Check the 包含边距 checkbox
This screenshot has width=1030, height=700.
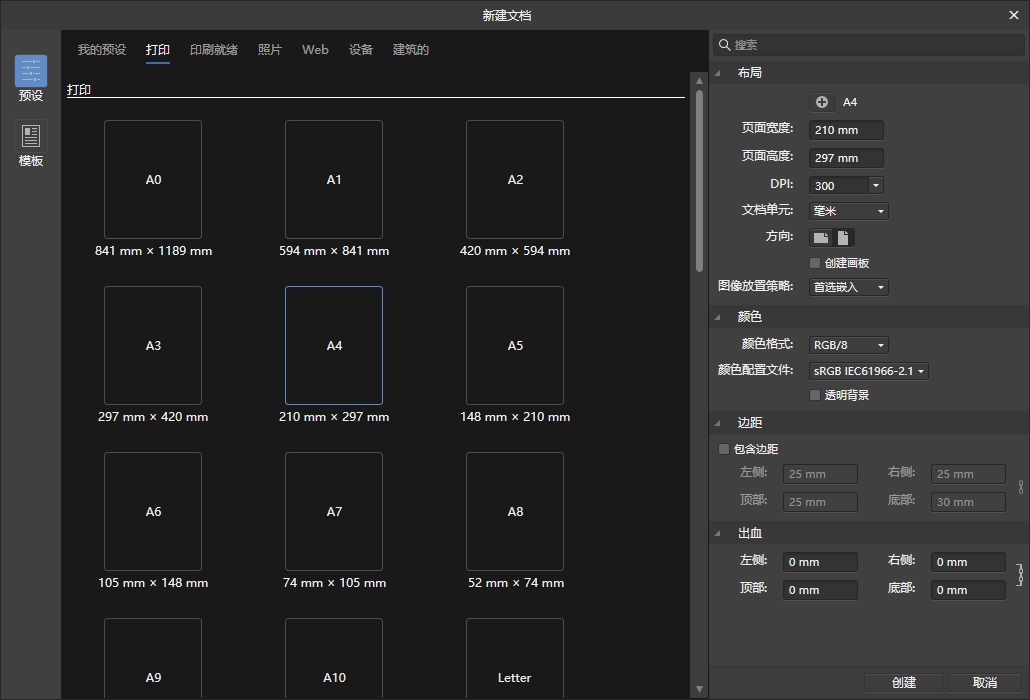click(x=724, y=449)
